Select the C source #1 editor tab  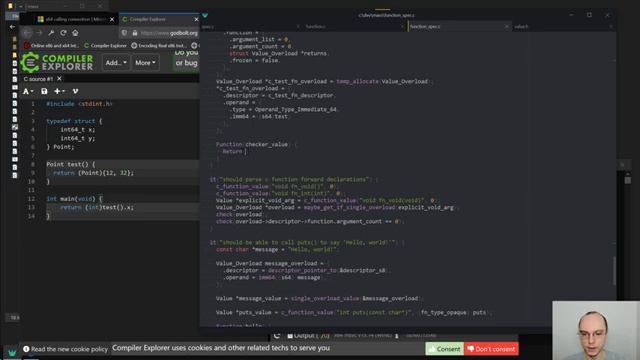click(38, 79)
